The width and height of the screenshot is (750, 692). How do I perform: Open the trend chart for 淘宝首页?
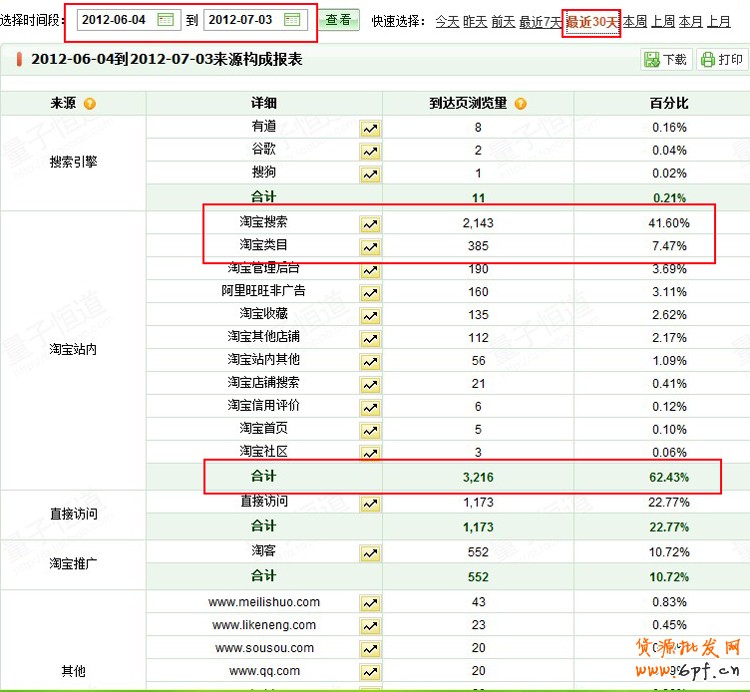pos(370,431)
